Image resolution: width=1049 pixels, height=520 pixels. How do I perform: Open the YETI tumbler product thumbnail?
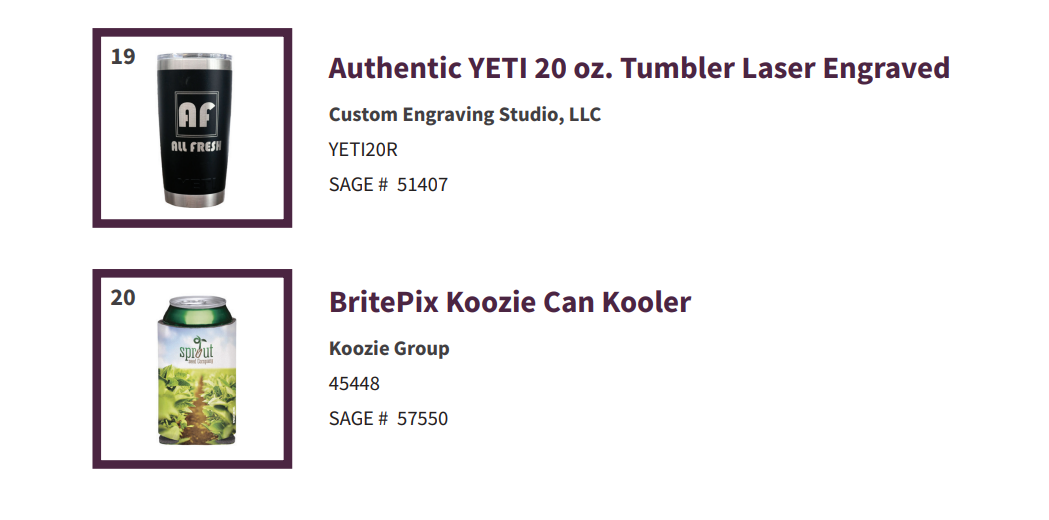click(194, 131)
